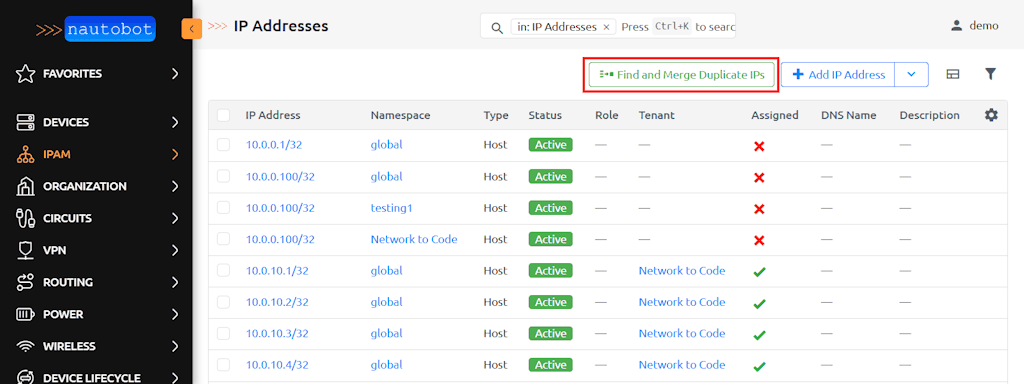Expand the Organization menu chevron
1024x384 pixels.
(174, 186)
